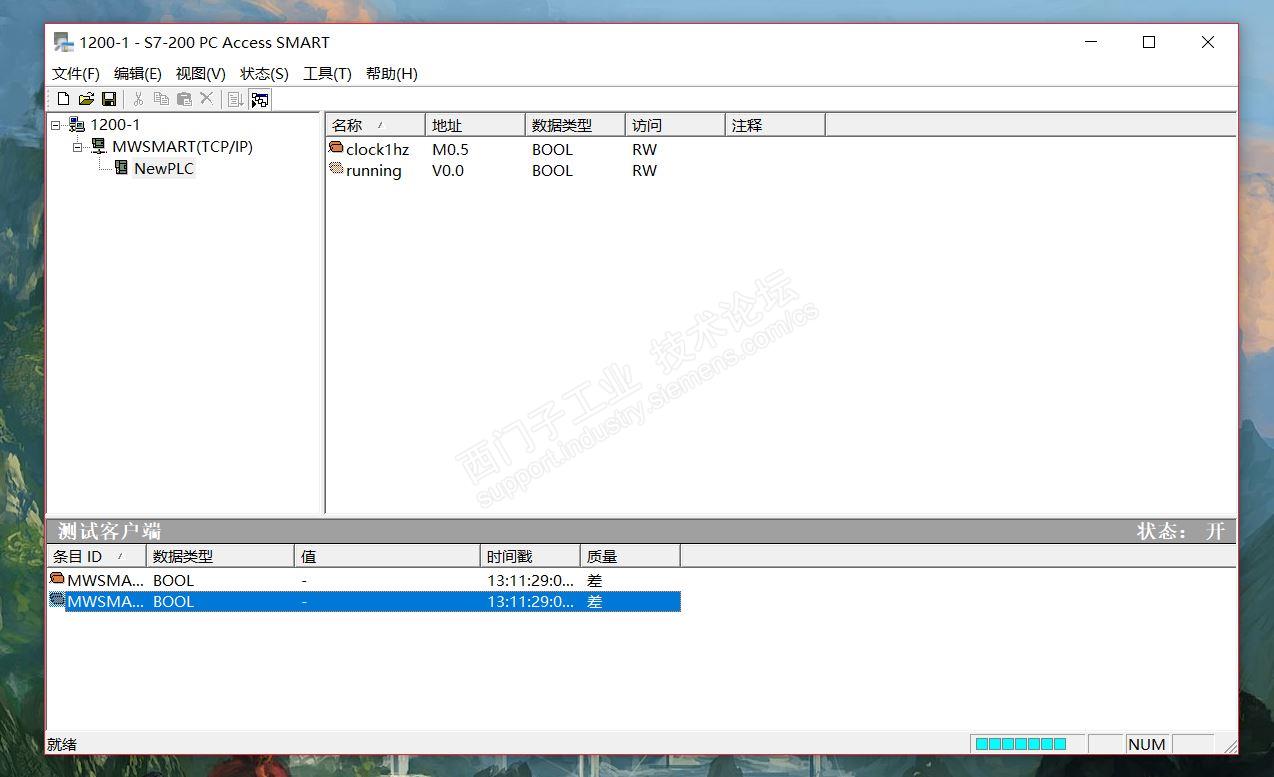Maximize the PC Access SMART window

click(x=1149, y=42)
